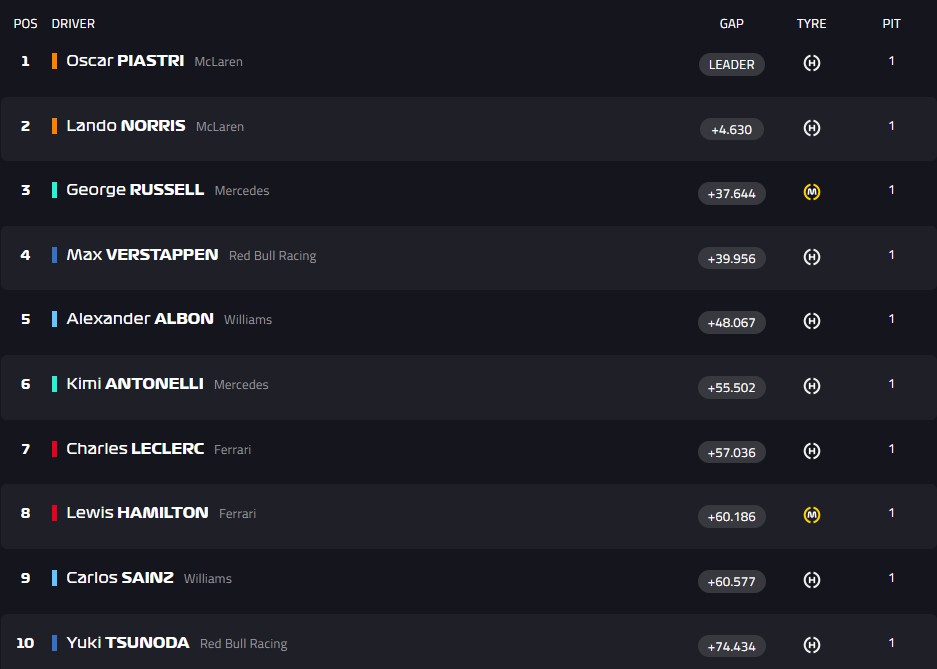Click Hamilton's medium tyre icon
Image resolution: width=937 pixels, height=669 pixels.
coord(812,515)
